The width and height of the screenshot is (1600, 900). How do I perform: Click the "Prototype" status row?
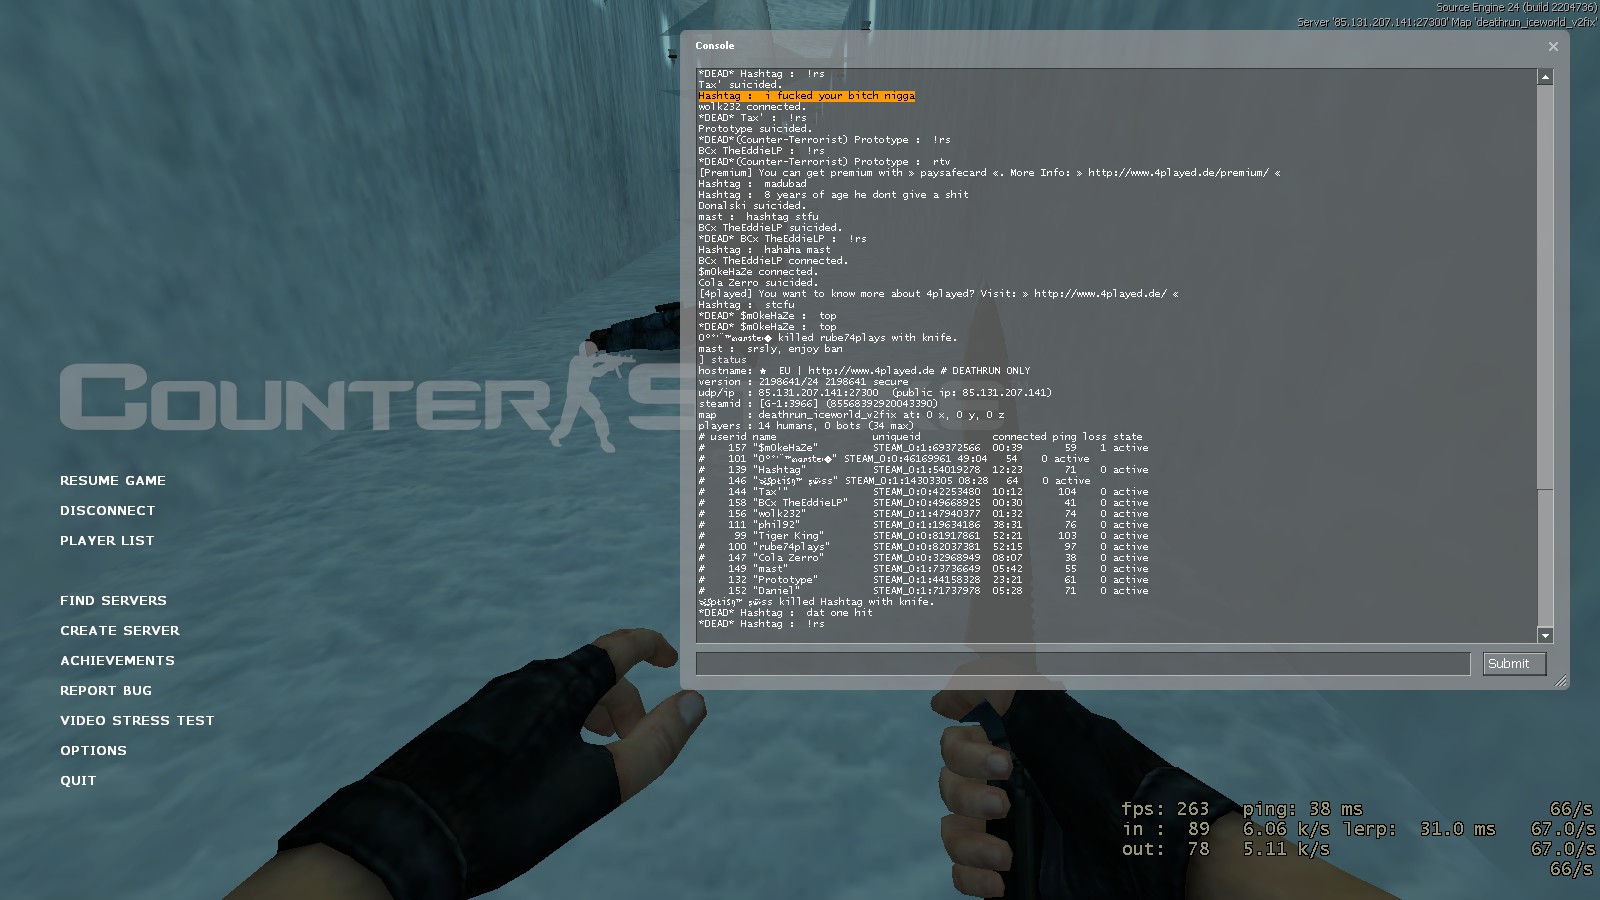[x=923, y=580]
